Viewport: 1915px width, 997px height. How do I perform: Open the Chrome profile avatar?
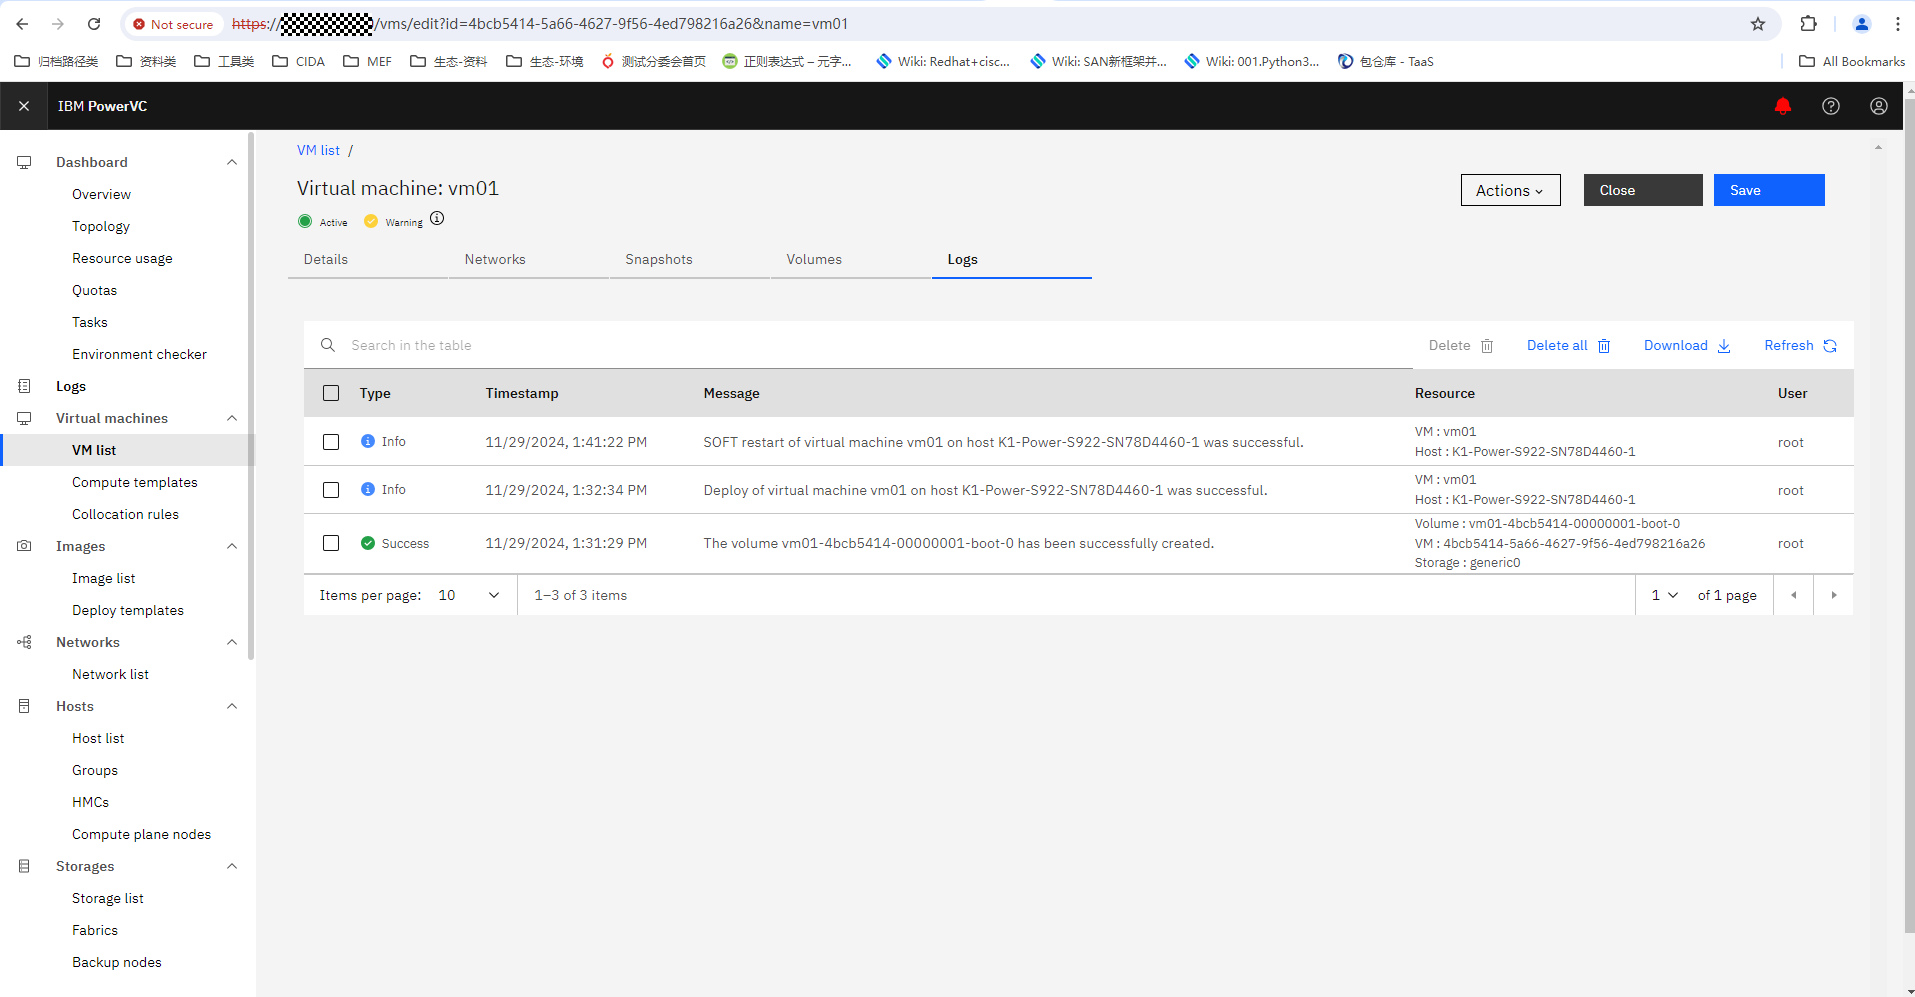coord(1861,24)
